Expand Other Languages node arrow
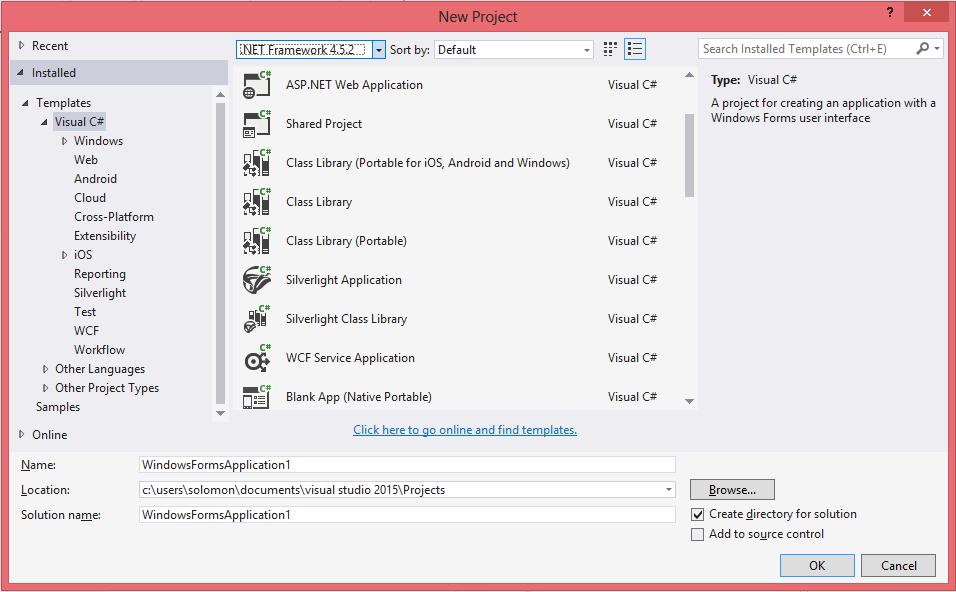956x592 pixels. point(45,369)
